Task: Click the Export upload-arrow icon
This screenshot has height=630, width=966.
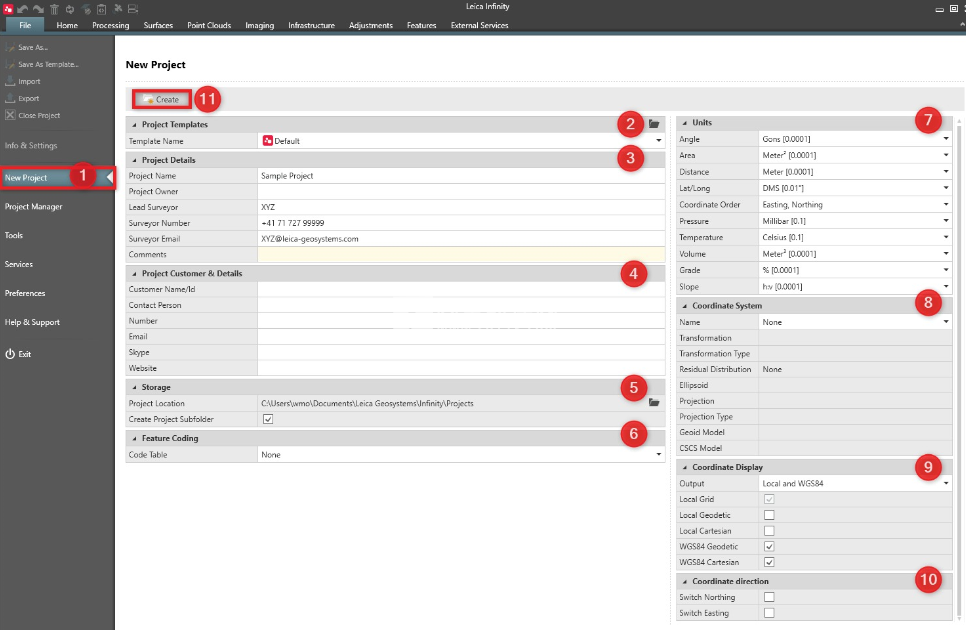Action: click(x=10, y=98)
